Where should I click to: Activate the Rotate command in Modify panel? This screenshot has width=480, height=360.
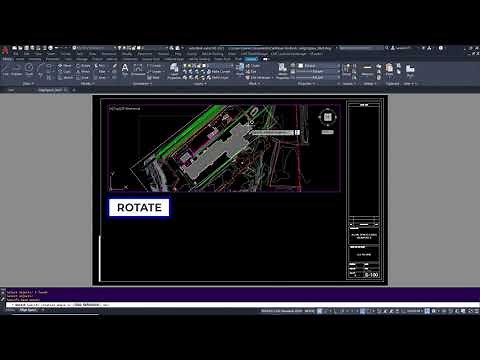(x=83, y=66)
